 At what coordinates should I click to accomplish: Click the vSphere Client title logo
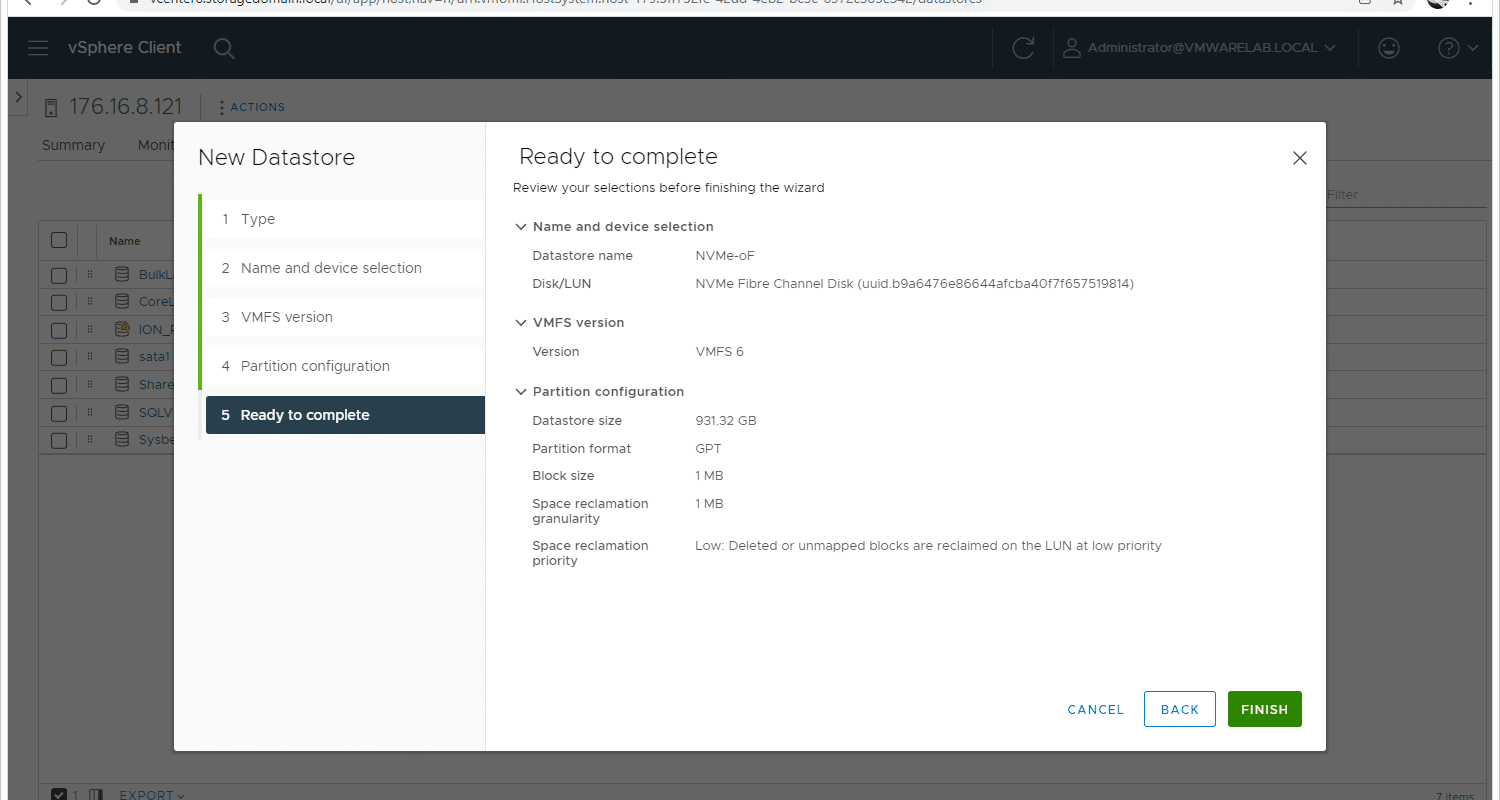[x=125, y=48]
